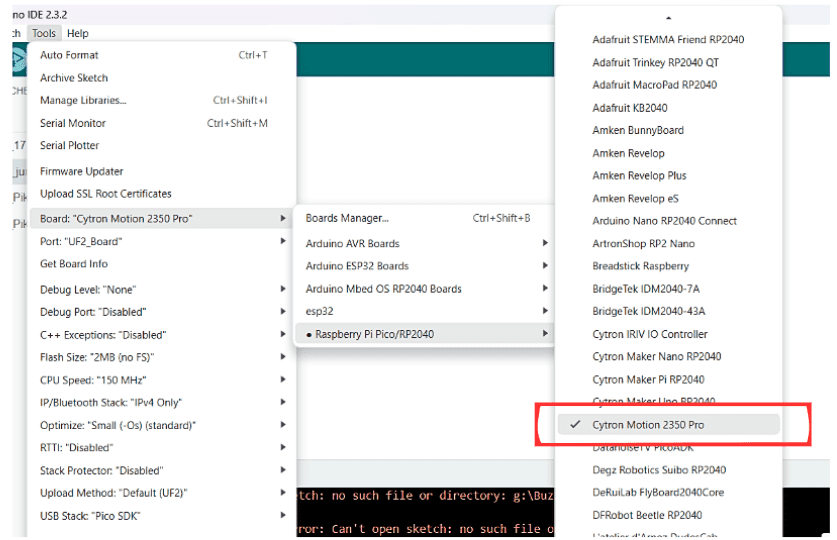Open Upload Method "Default (UF2)" submenu

click(113, 493)
